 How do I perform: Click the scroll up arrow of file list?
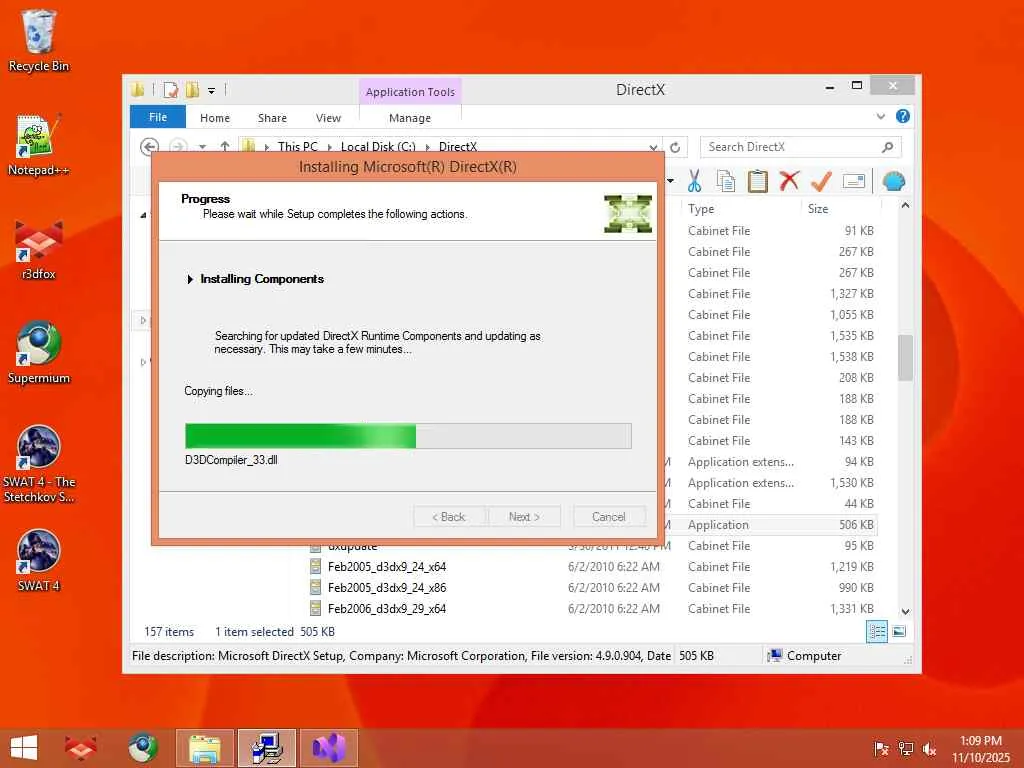click(x=905, y=206)
